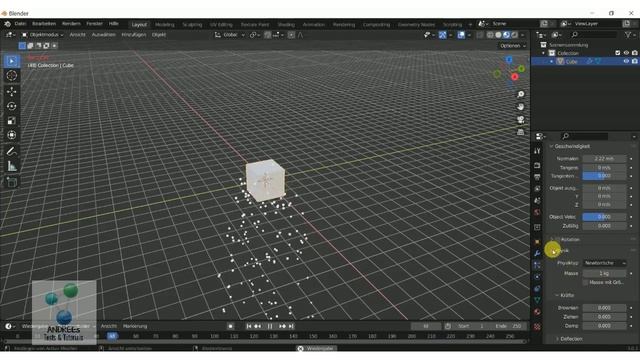Click the red X axis gizmo ball
The image size is (640, 360).
(515, 77)
